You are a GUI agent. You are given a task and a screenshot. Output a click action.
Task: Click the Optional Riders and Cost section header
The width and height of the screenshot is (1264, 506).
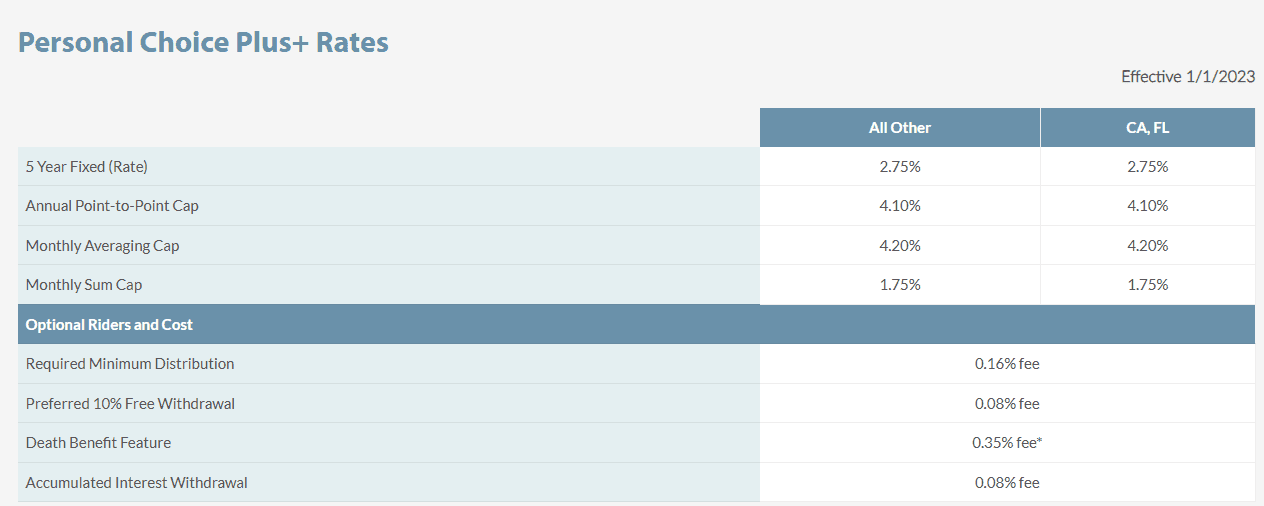tap(109, 324)
